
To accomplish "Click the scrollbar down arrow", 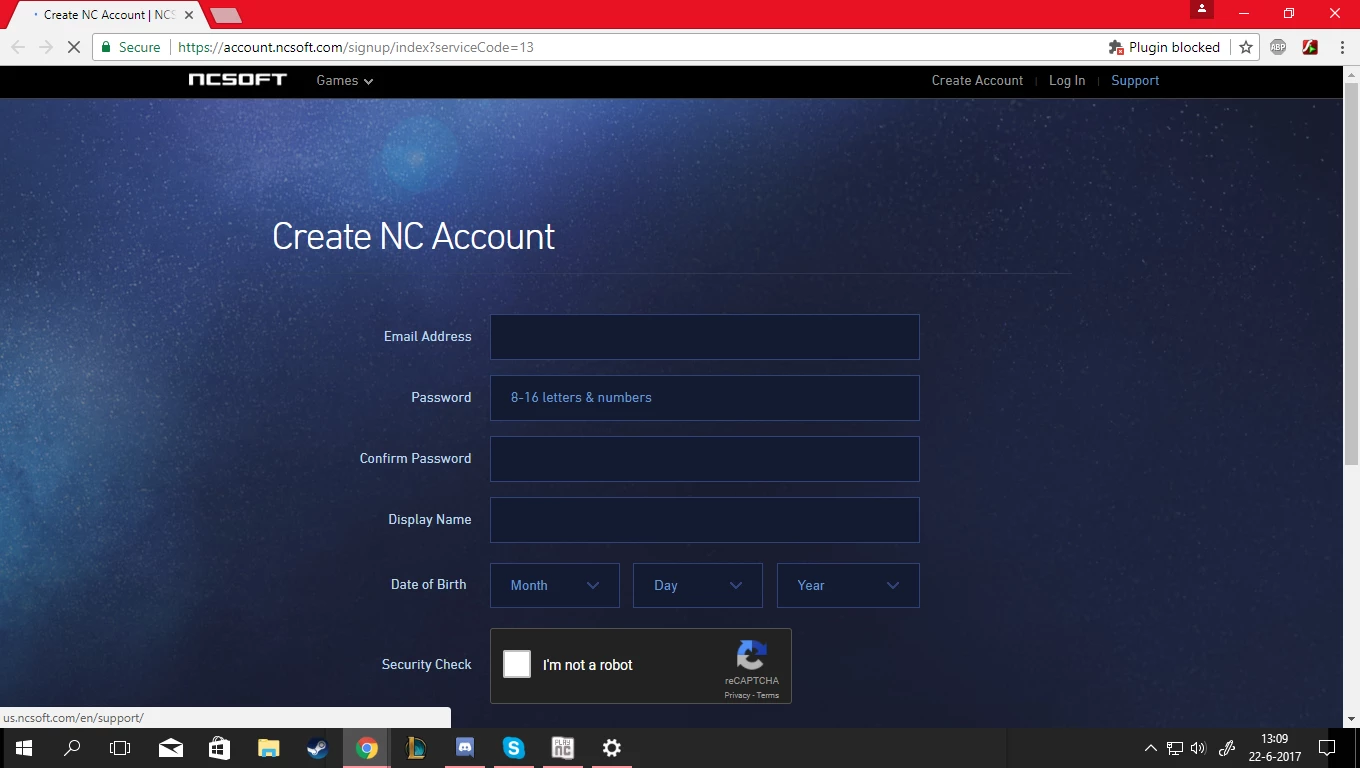I will coord(1351,719).
